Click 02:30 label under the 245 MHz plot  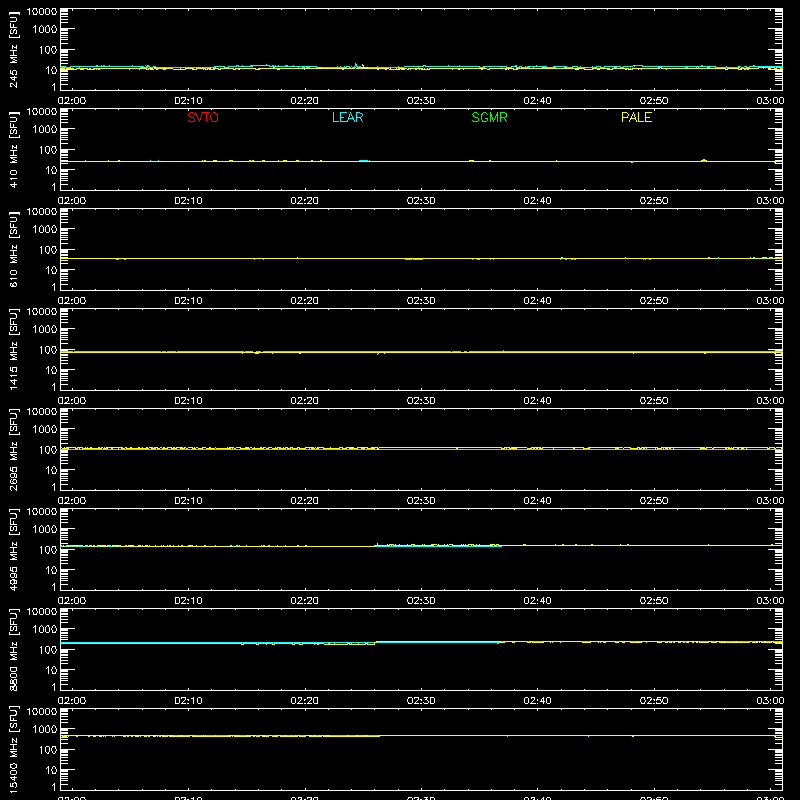421,101
